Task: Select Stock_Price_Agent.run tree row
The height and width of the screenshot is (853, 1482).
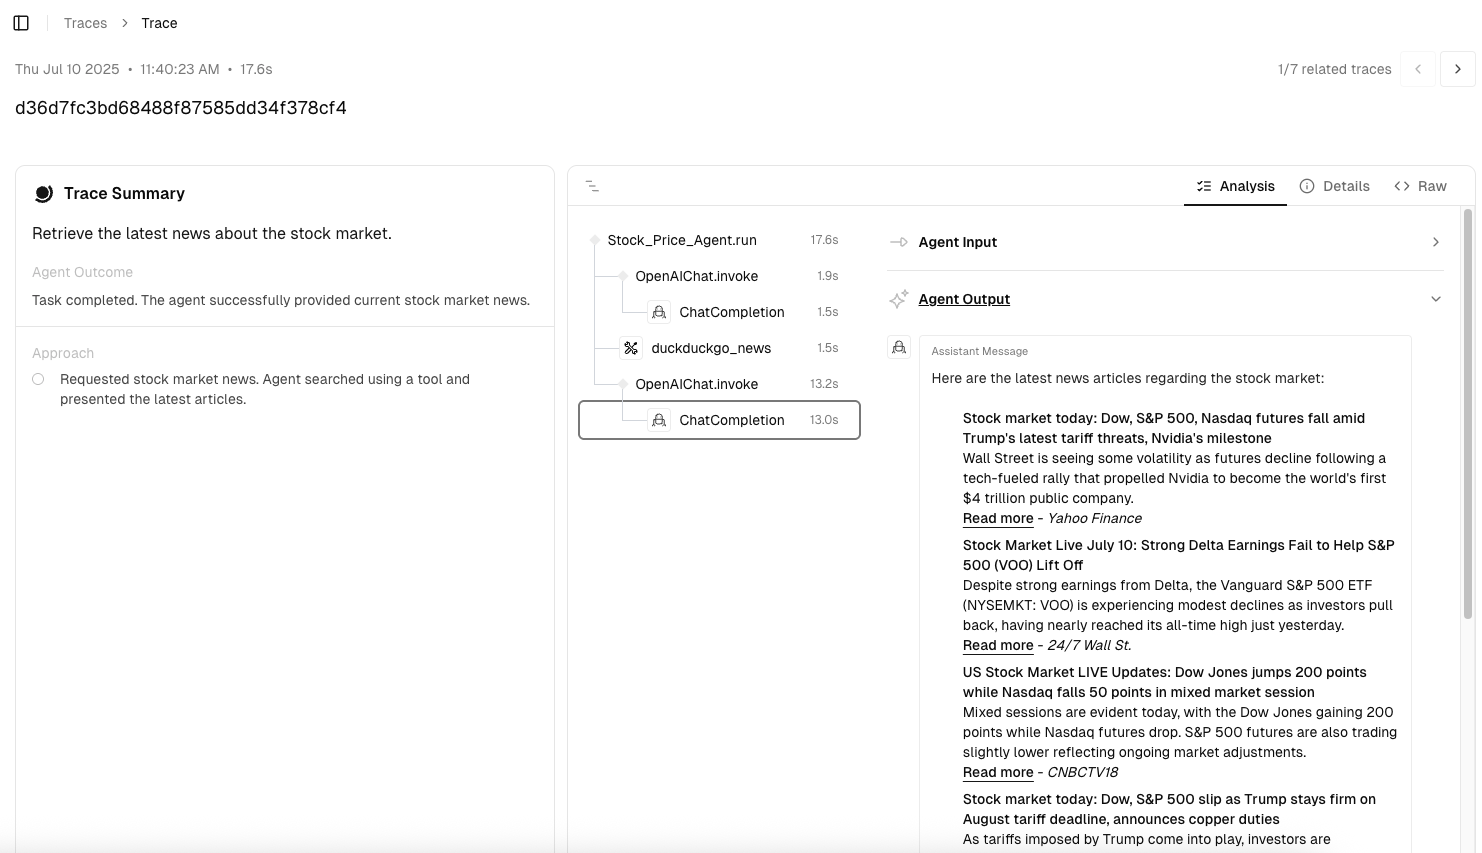Action: pos(719,240)
